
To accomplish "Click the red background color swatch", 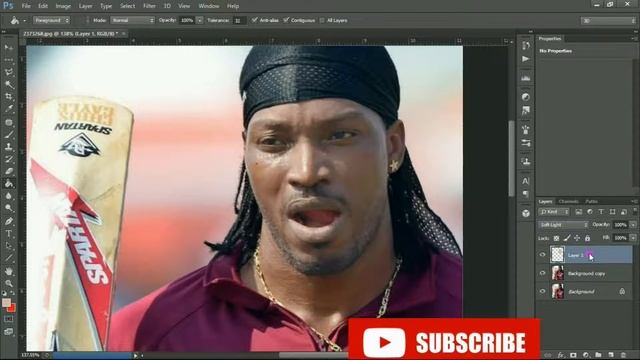I will (x=12, y=308).
